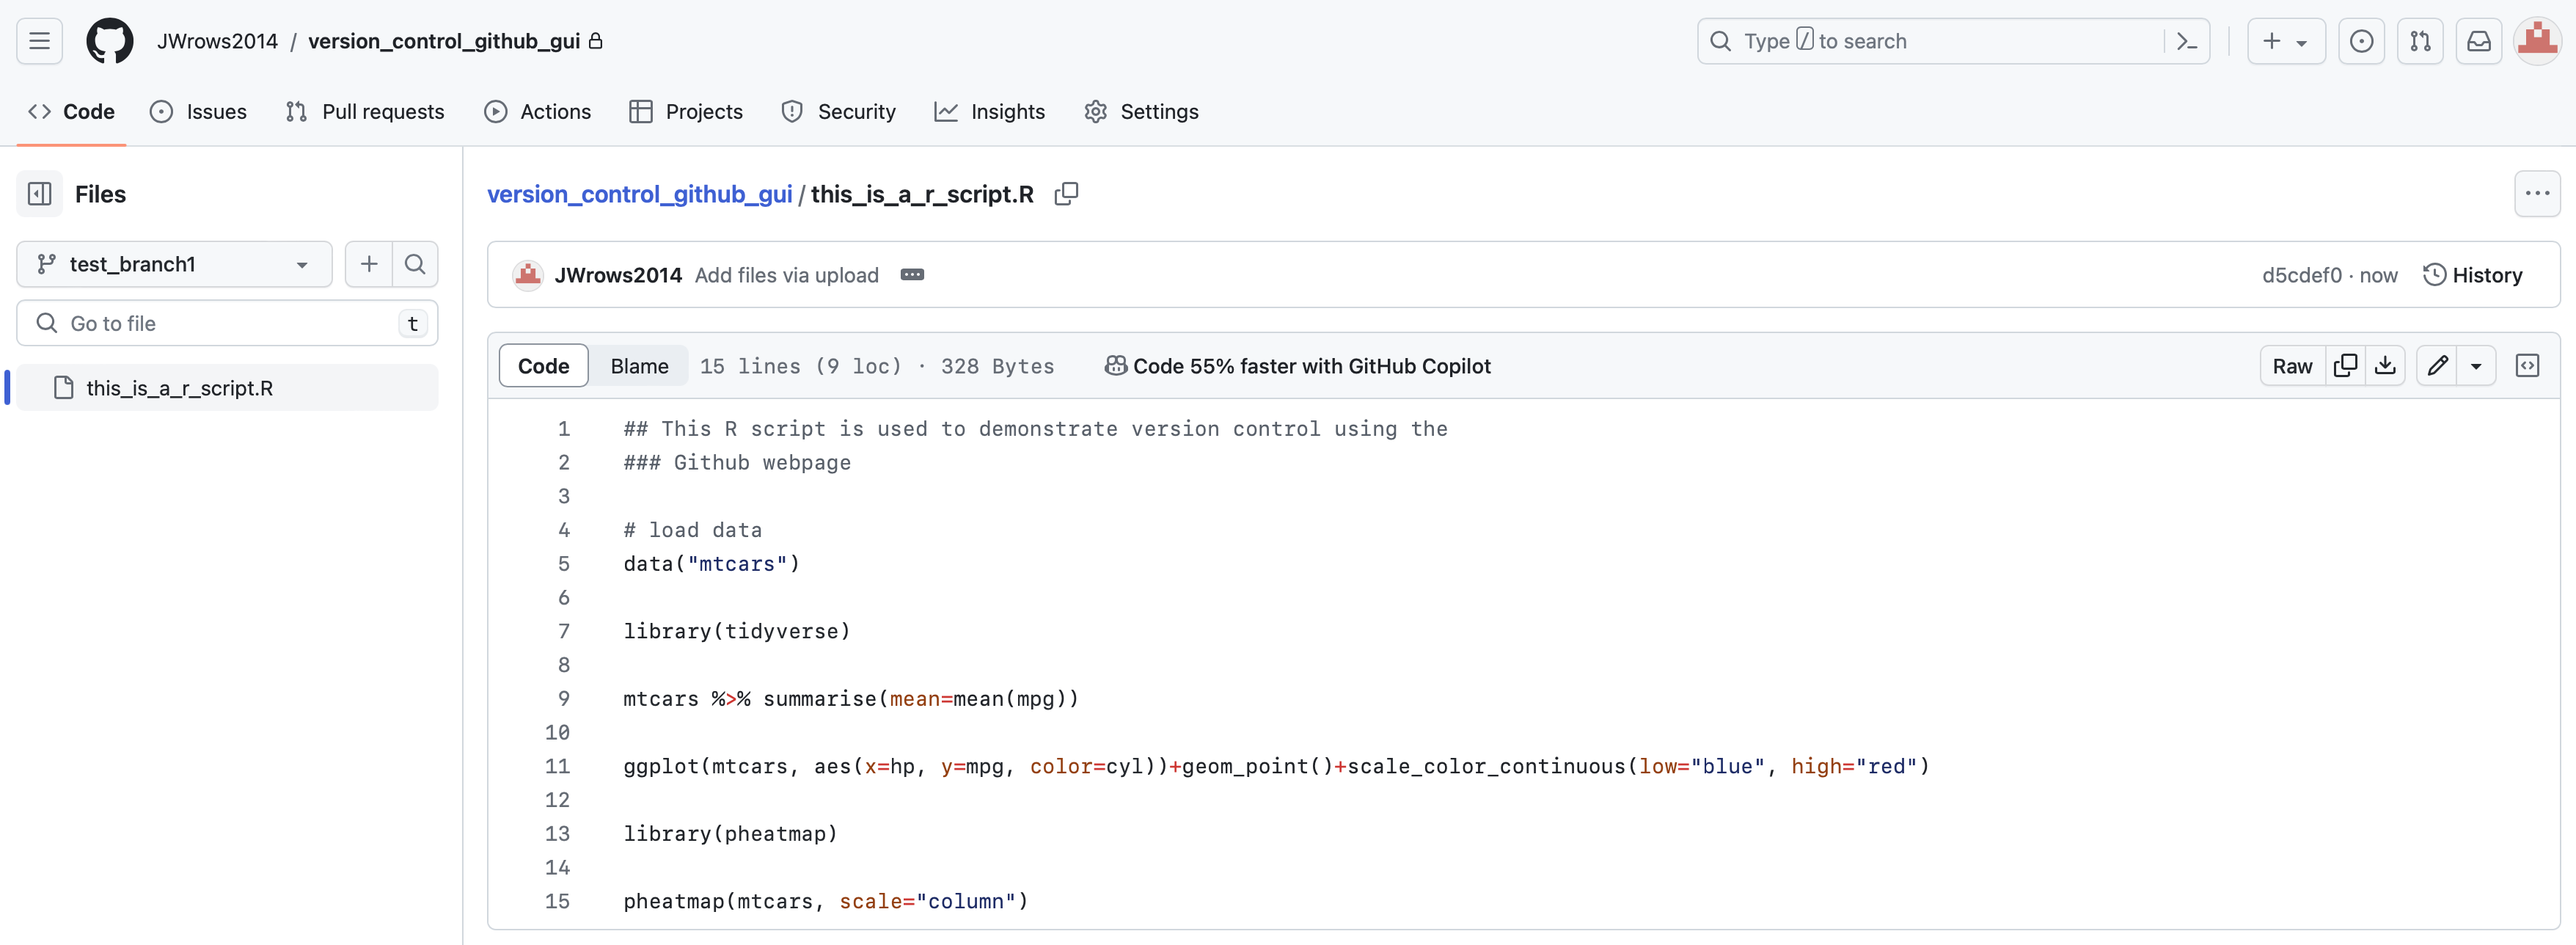Click the GitHub Octocat logo
This screenshot has height=945, width=2576.
coord(110,41)
